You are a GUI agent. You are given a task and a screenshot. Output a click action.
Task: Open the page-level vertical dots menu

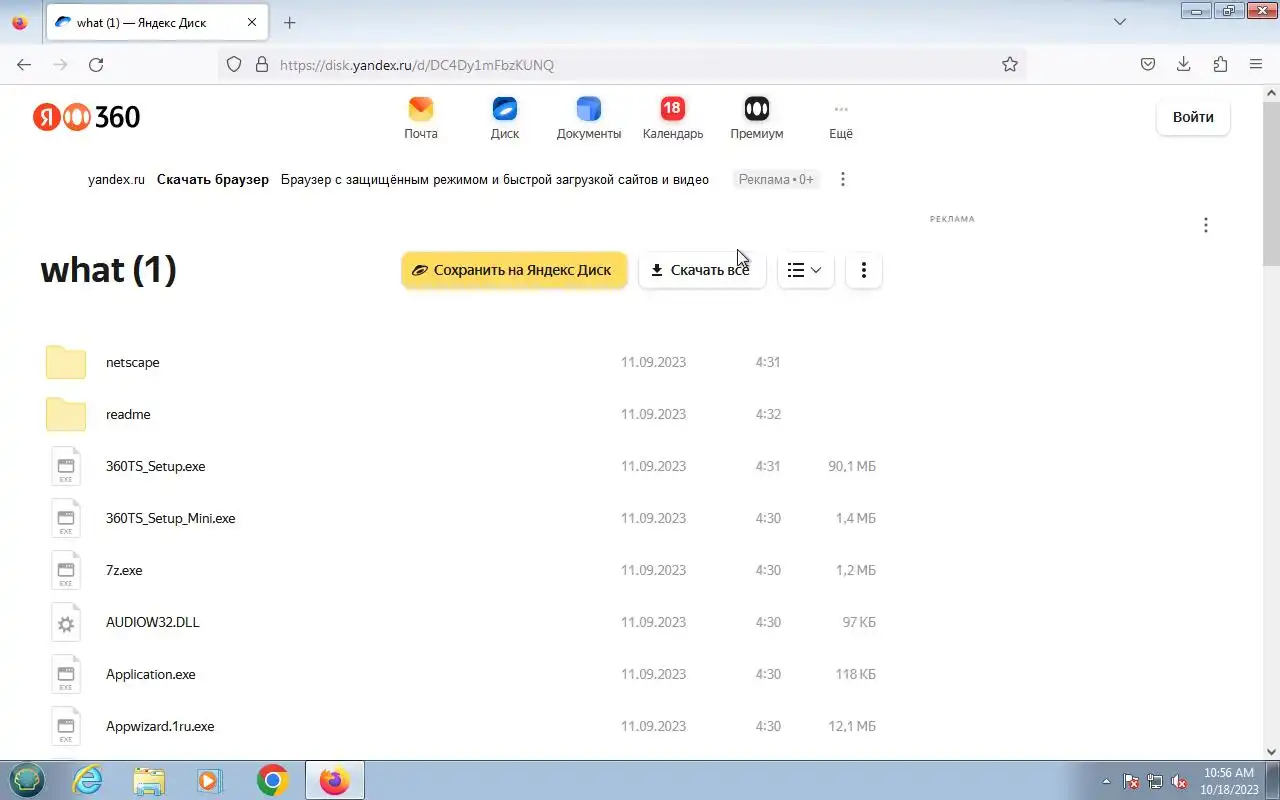coord(1206,225)
